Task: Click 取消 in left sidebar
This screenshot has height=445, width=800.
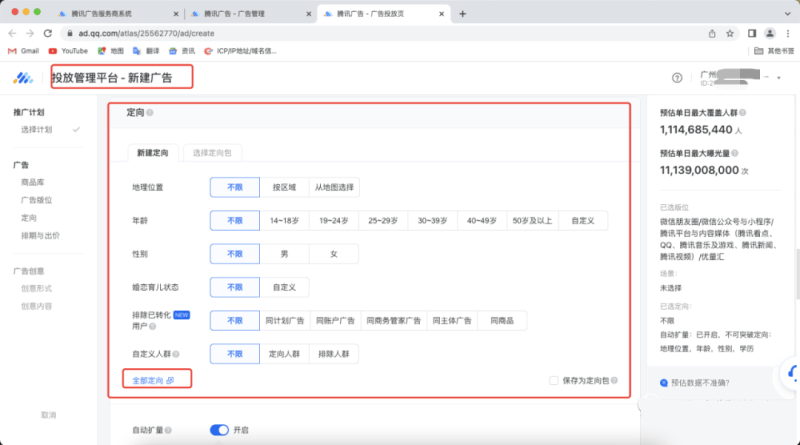Action: tap(48, 415)
